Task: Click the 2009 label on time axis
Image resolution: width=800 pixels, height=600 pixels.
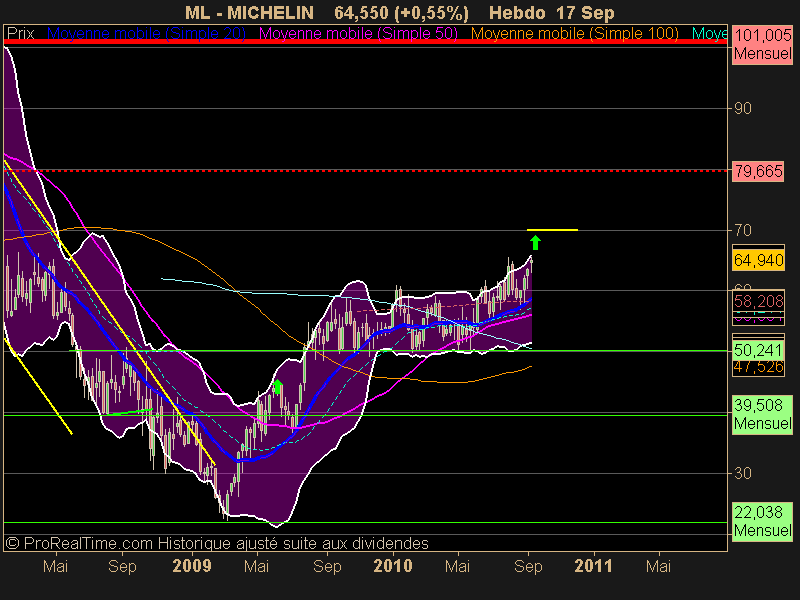Action: (192, 566)
